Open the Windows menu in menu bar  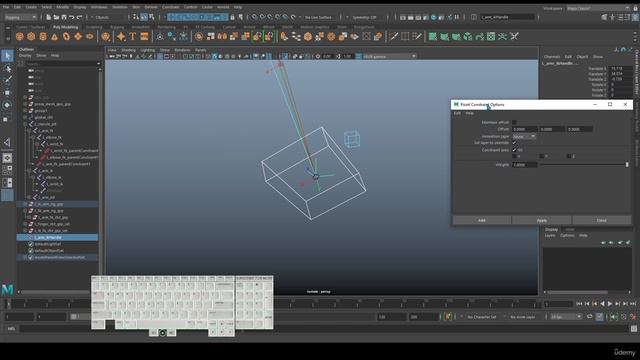click(99, 7)
